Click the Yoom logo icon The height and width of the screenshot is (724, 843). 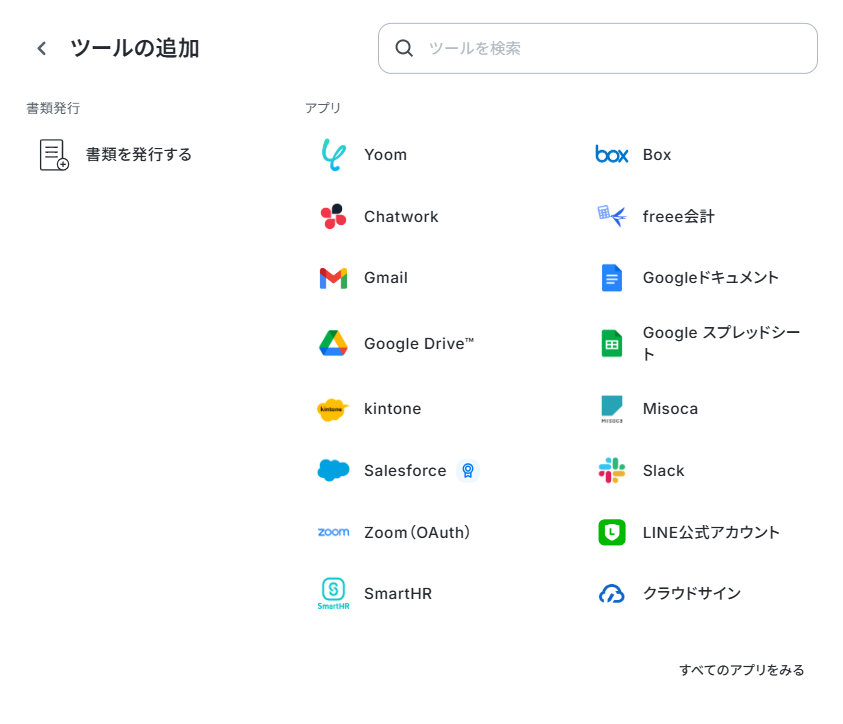[333, 155]
